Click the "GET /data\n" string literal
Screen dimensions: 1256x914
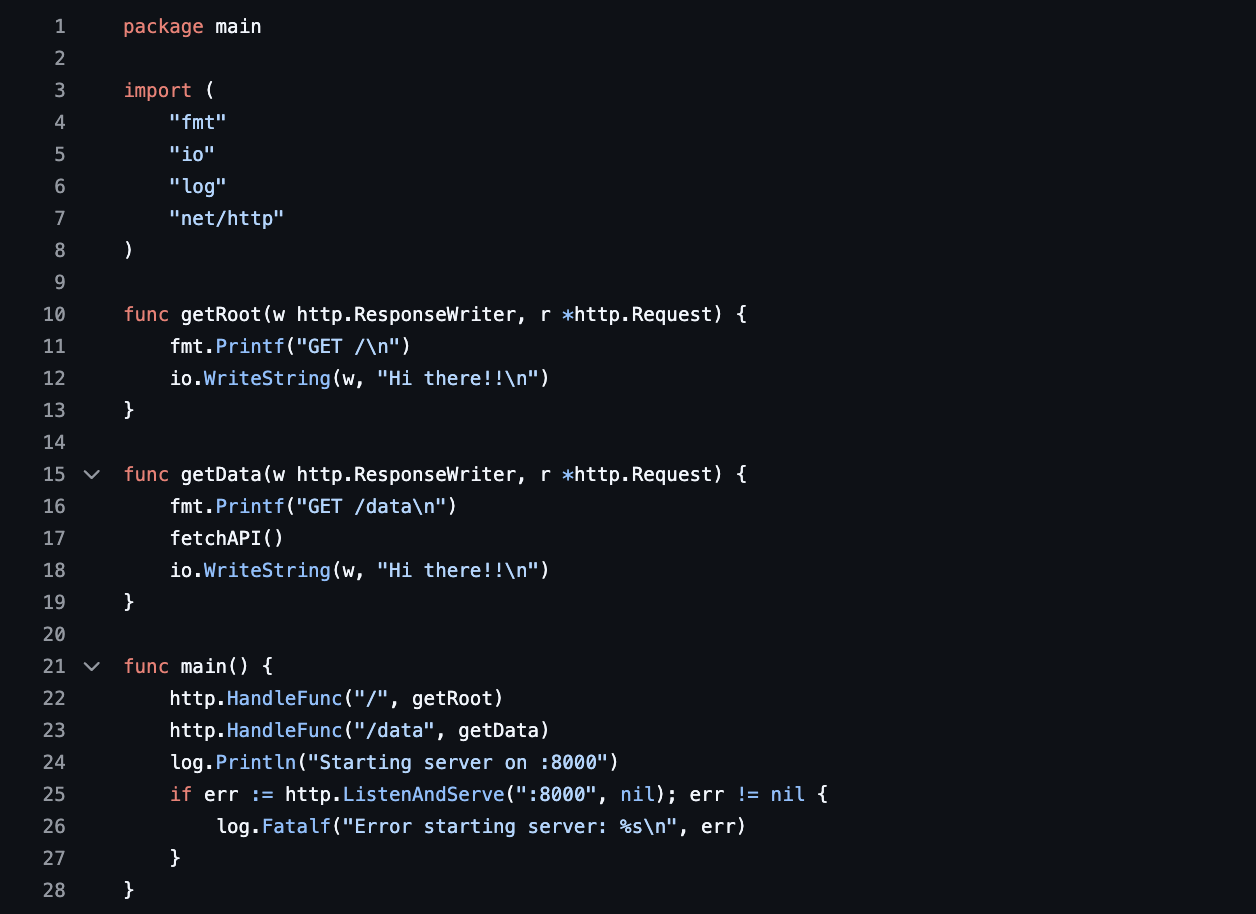coord(371,506)
